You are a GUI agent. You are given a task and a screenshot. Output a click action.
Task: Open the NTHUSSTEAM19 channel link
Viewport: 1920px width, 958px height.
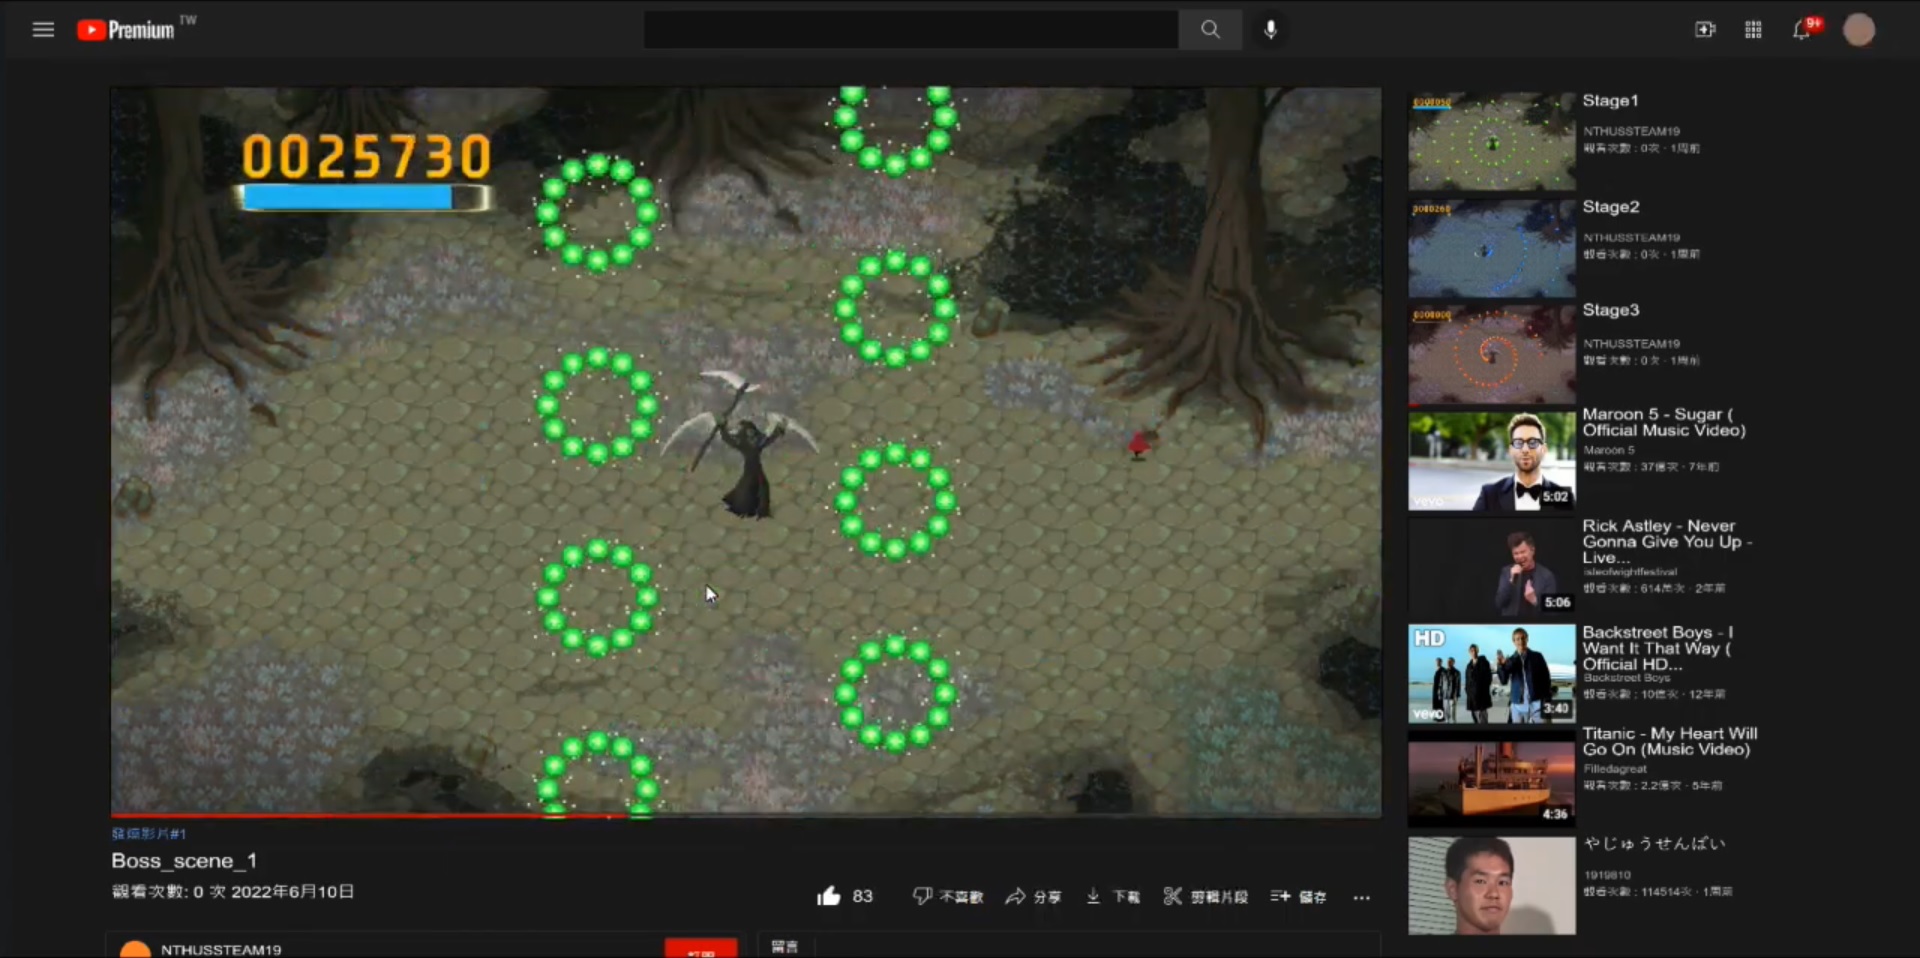click(221, 949)
